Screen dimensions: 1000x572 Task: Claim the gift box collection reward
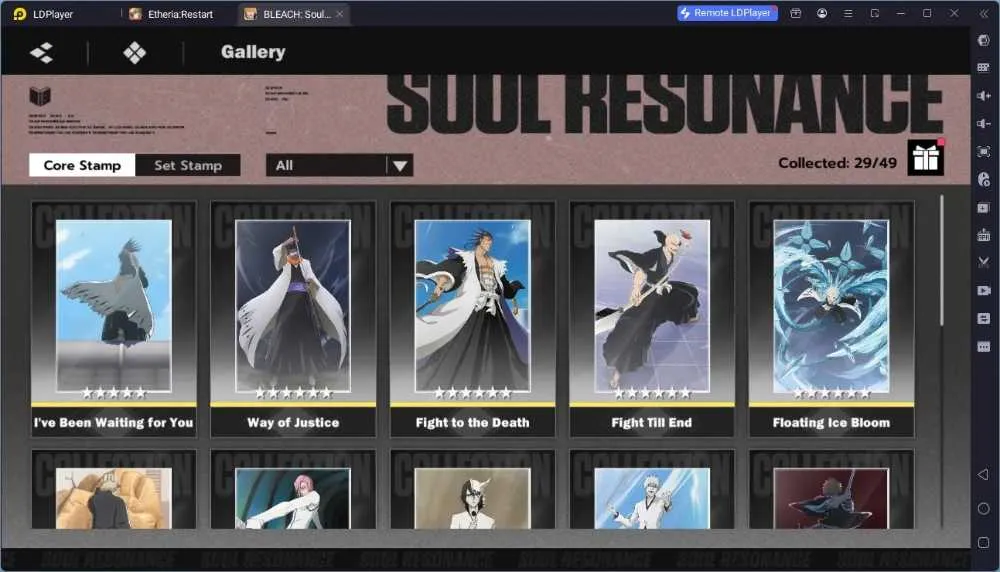[x=925, y=158]
